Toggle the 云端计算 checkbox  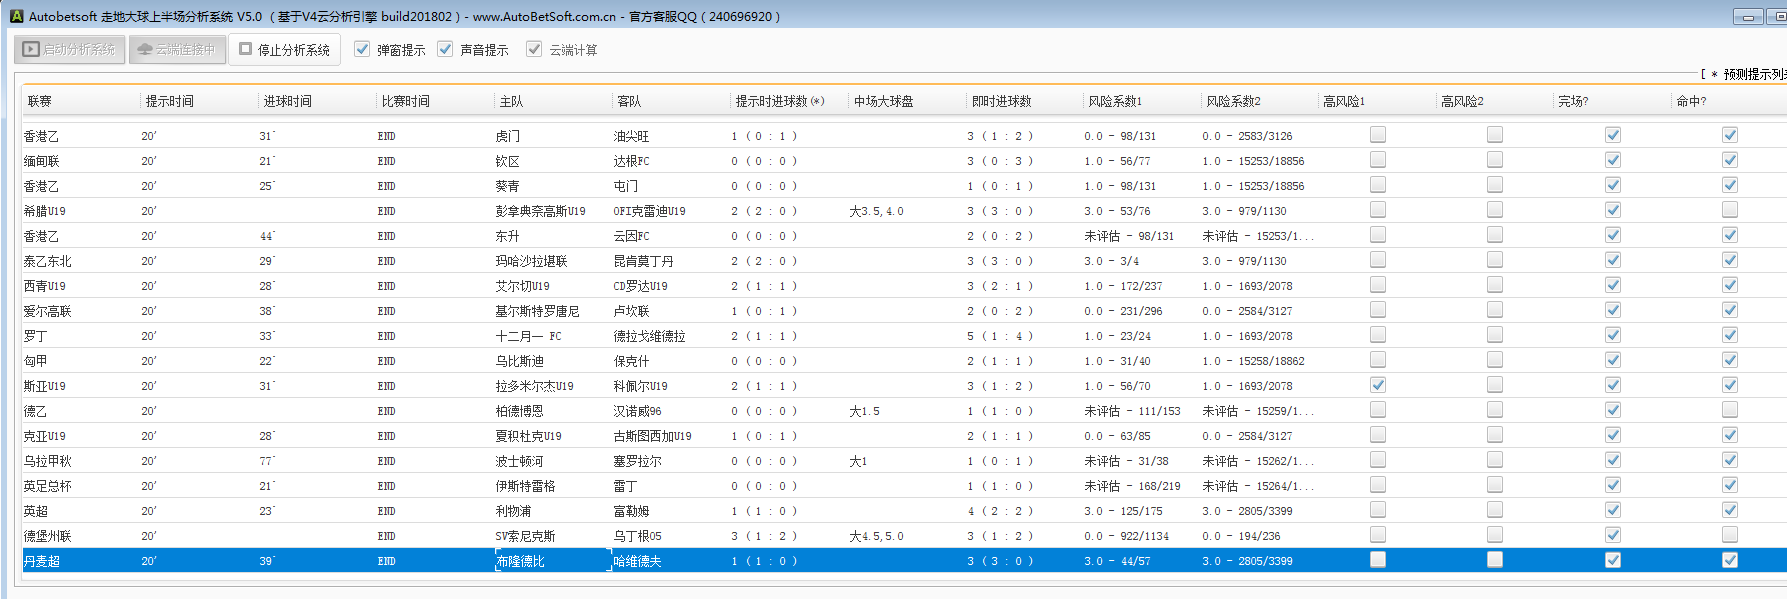tap(534, 49)
